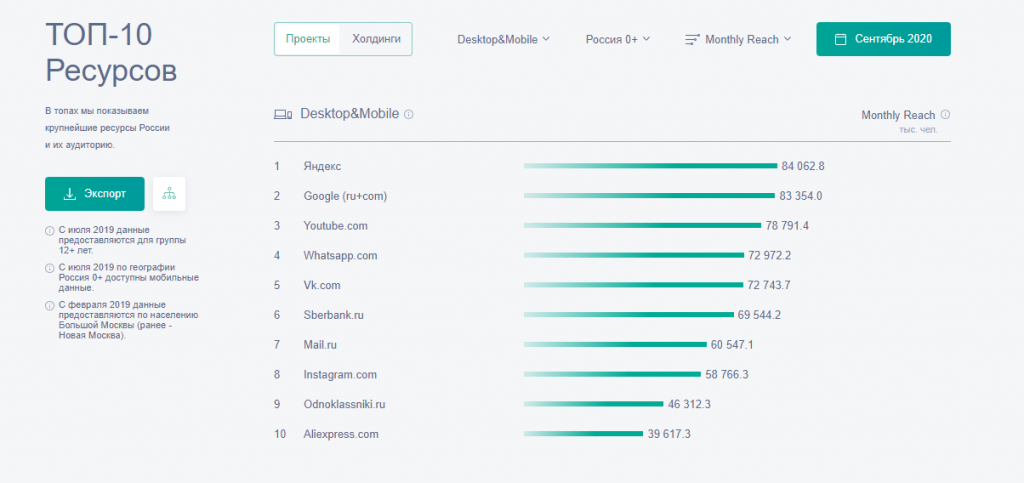Click the info icon beside Большая Москва note
Viewport: 1024px width, 483px height.
pos(50,305)
